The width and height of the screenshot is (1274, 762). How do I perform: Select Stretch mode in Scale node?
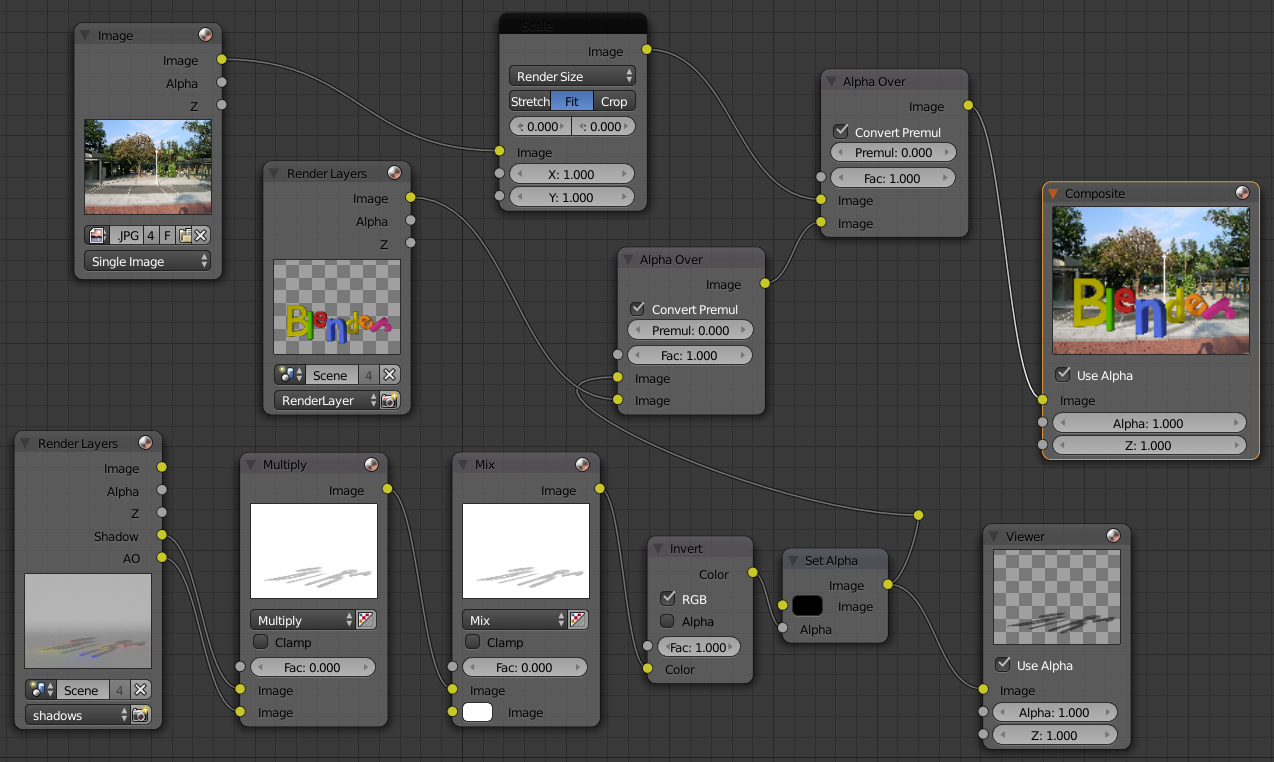point(530,101)
